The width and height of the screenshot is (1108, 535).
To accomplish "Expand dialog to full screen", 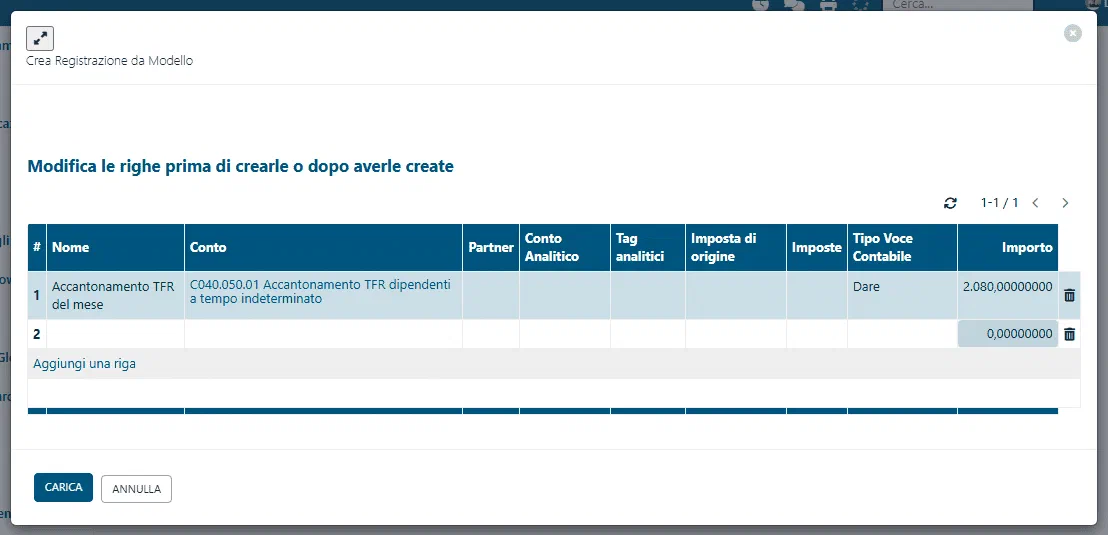I will pos(40,38).
